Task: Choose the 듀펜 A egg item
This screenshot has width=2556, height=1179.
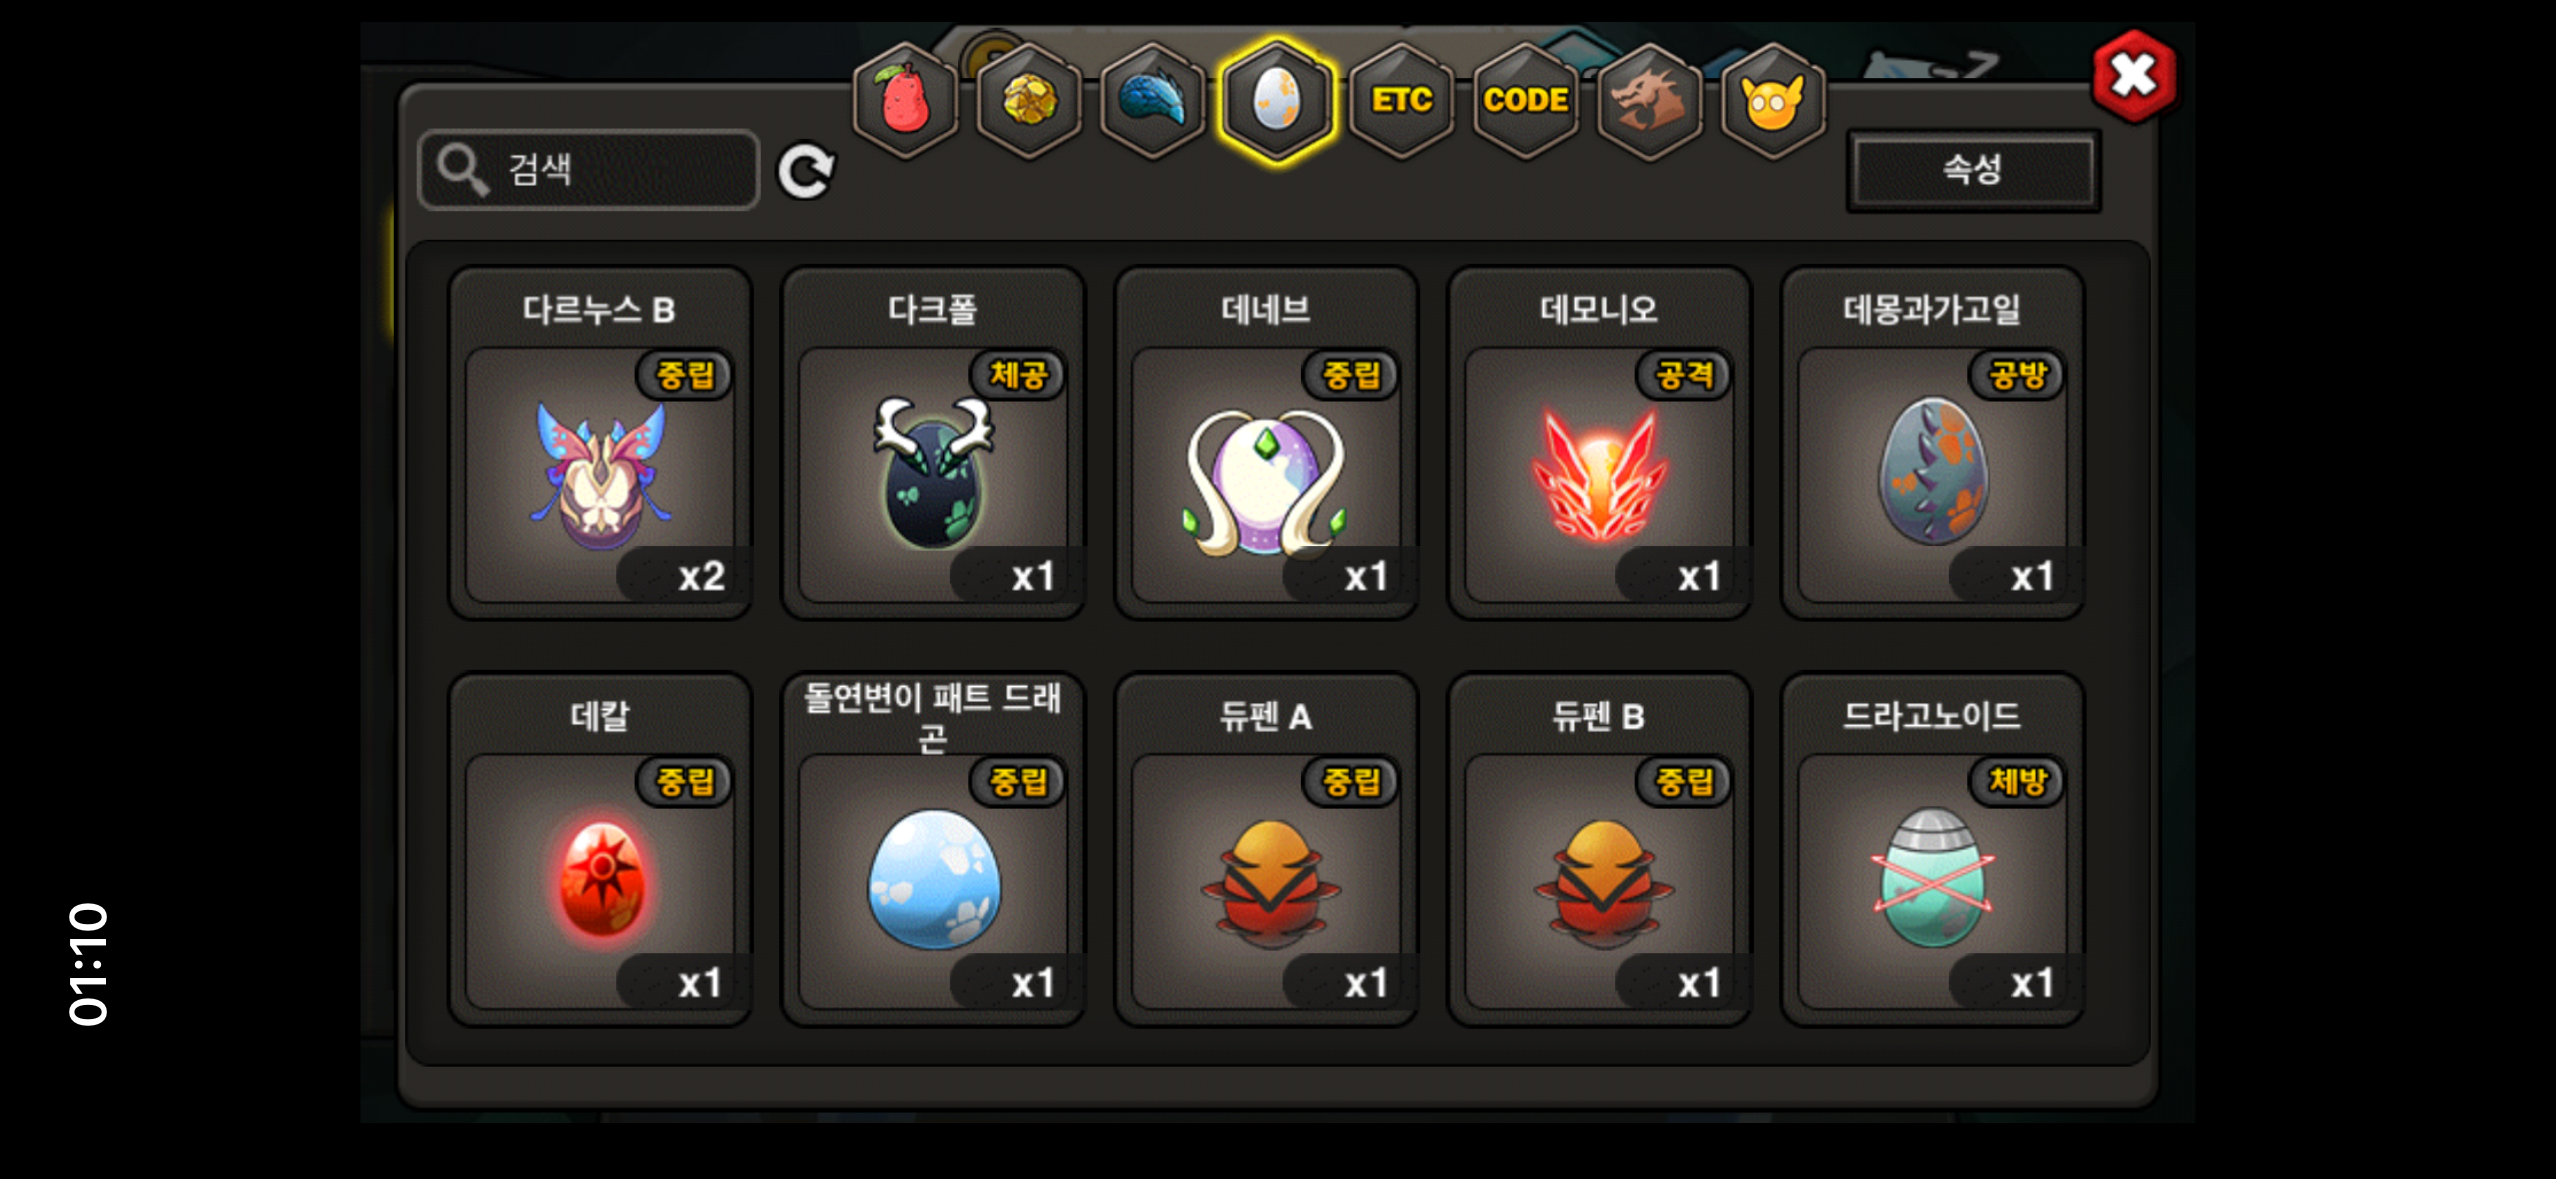Action: (1266, 849)
